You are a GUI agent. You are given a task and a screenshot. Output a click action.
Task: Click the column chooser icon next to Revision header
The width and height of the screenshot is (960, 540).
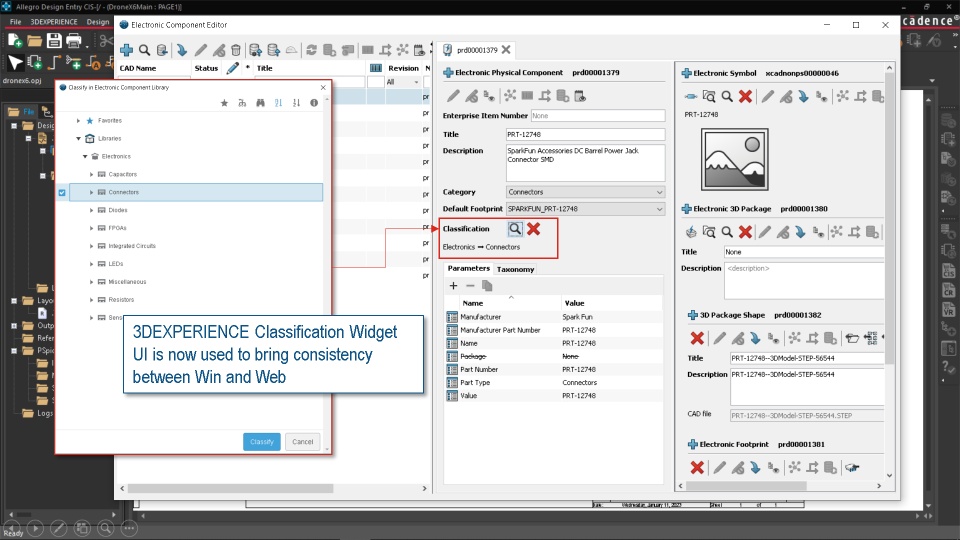[x=376, y=68]
